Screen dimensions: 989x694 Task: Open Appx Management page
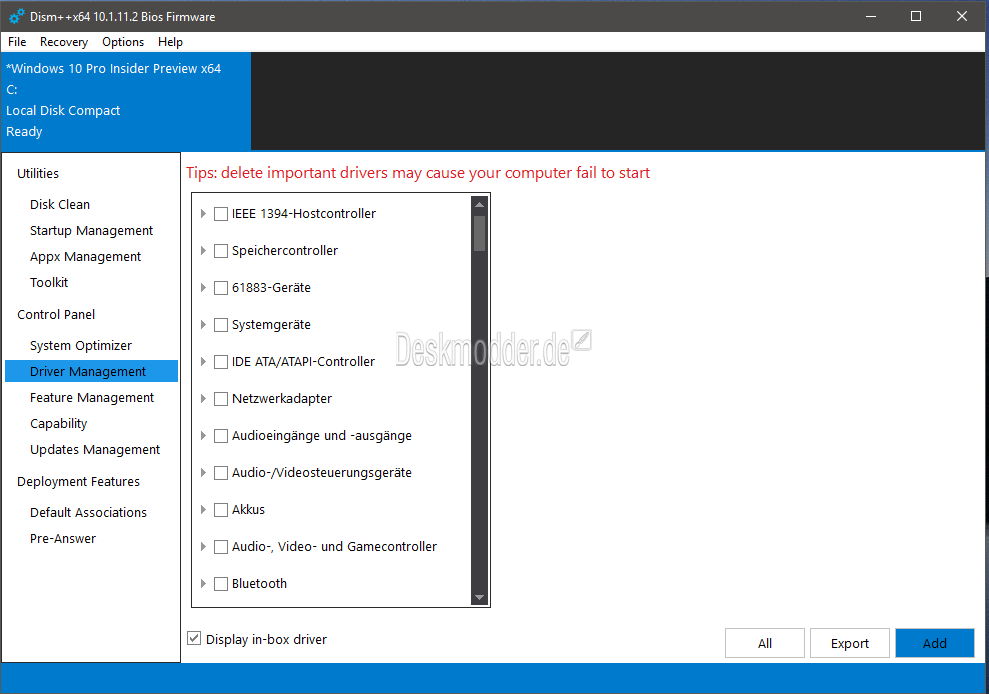click(85, 256)
